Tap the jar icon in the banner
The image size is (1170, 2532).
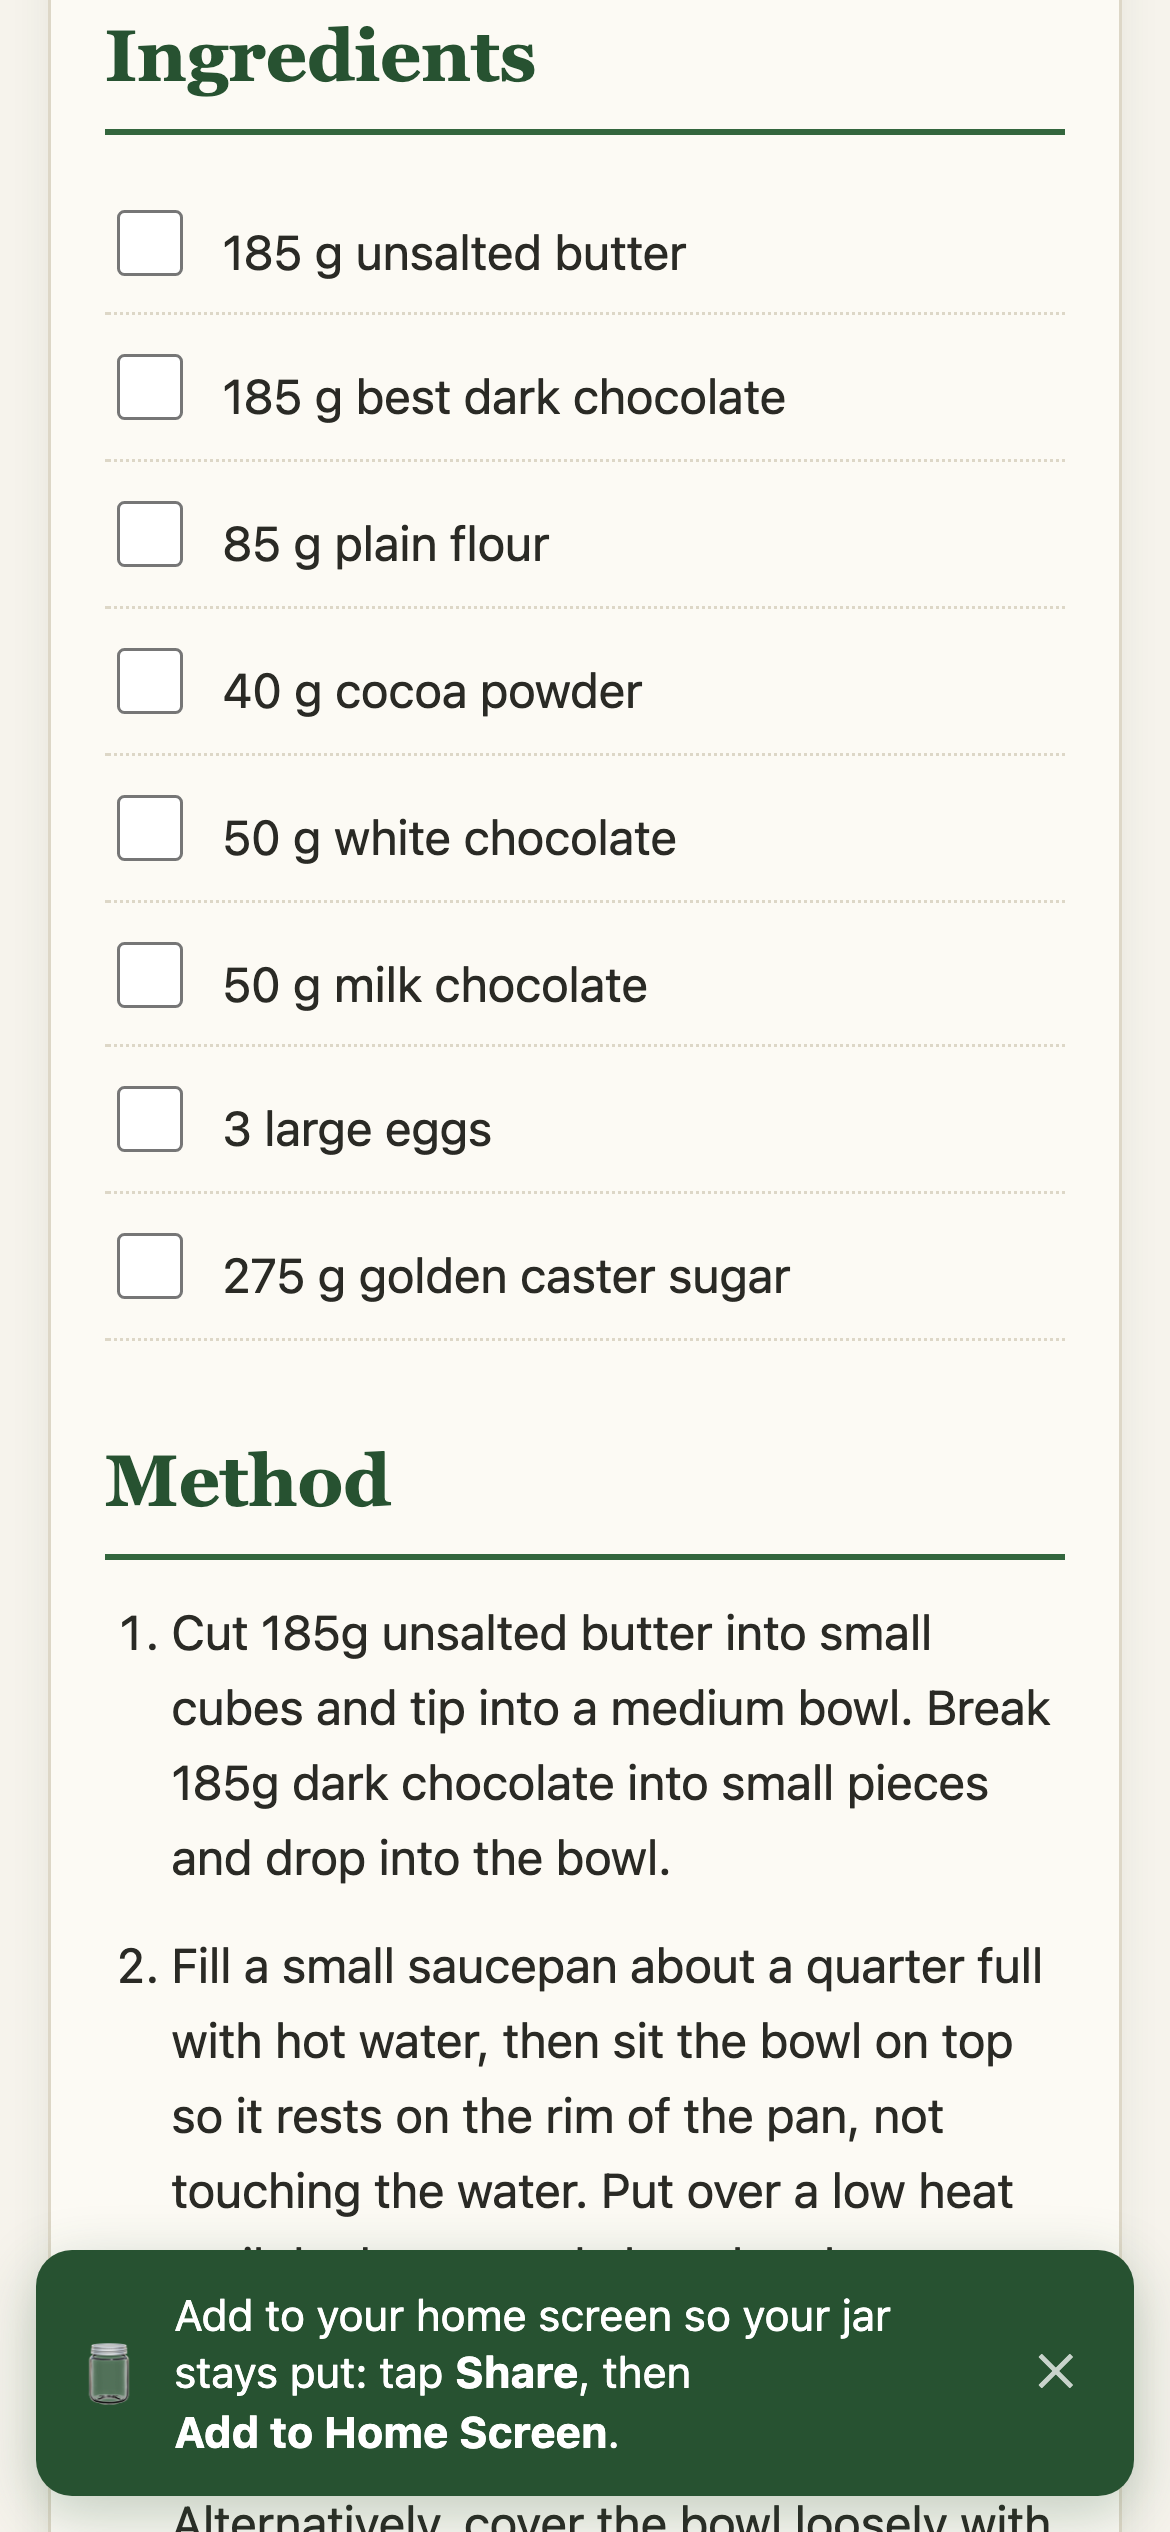coord(109,2373)
